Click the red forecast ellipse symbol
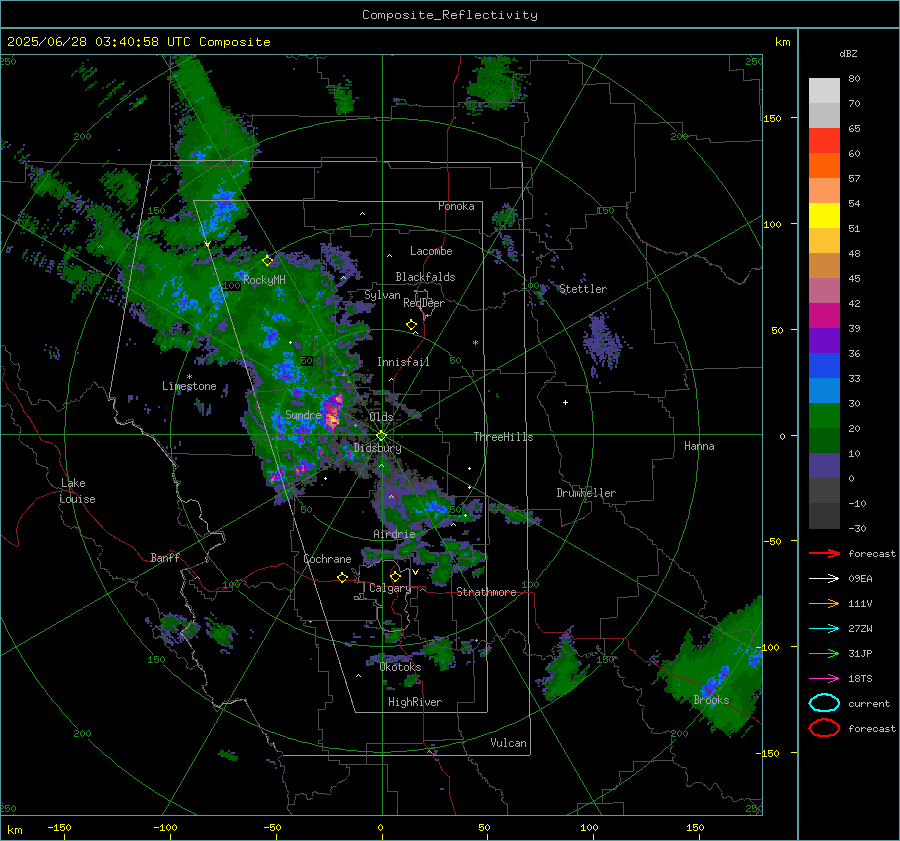 (824, 728)
